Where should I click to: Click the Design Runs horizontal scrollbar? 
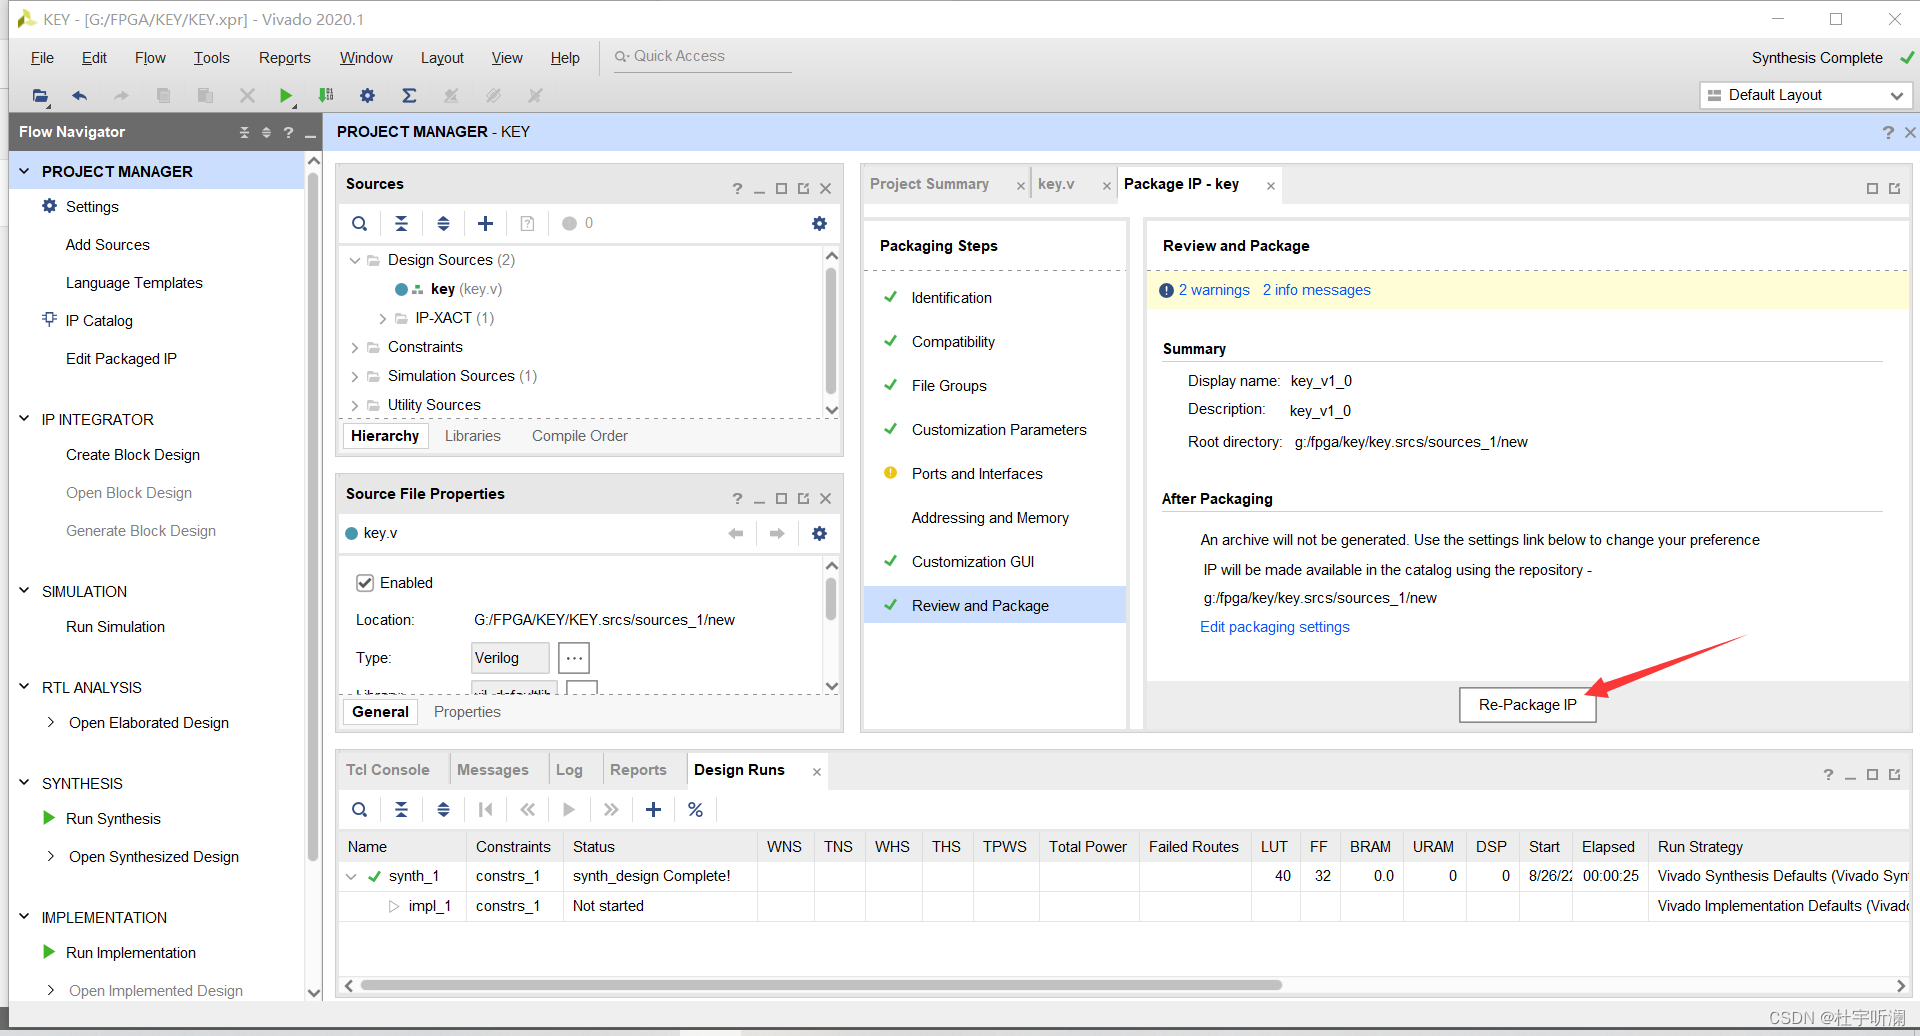tap(820, 985)
